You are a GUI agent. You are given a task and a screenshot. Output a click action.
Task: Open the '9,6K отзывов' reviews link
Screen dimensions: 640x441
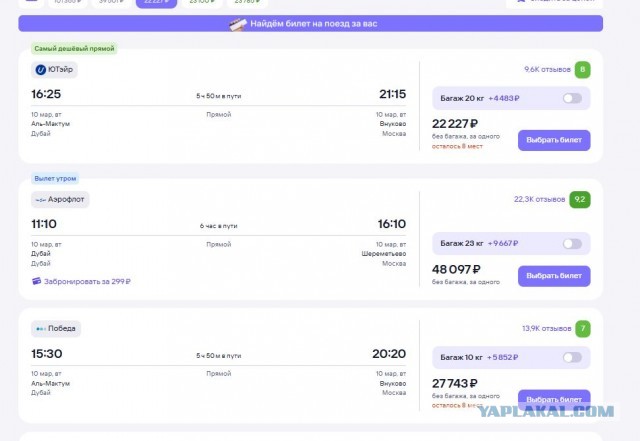(x=547, y=69)
